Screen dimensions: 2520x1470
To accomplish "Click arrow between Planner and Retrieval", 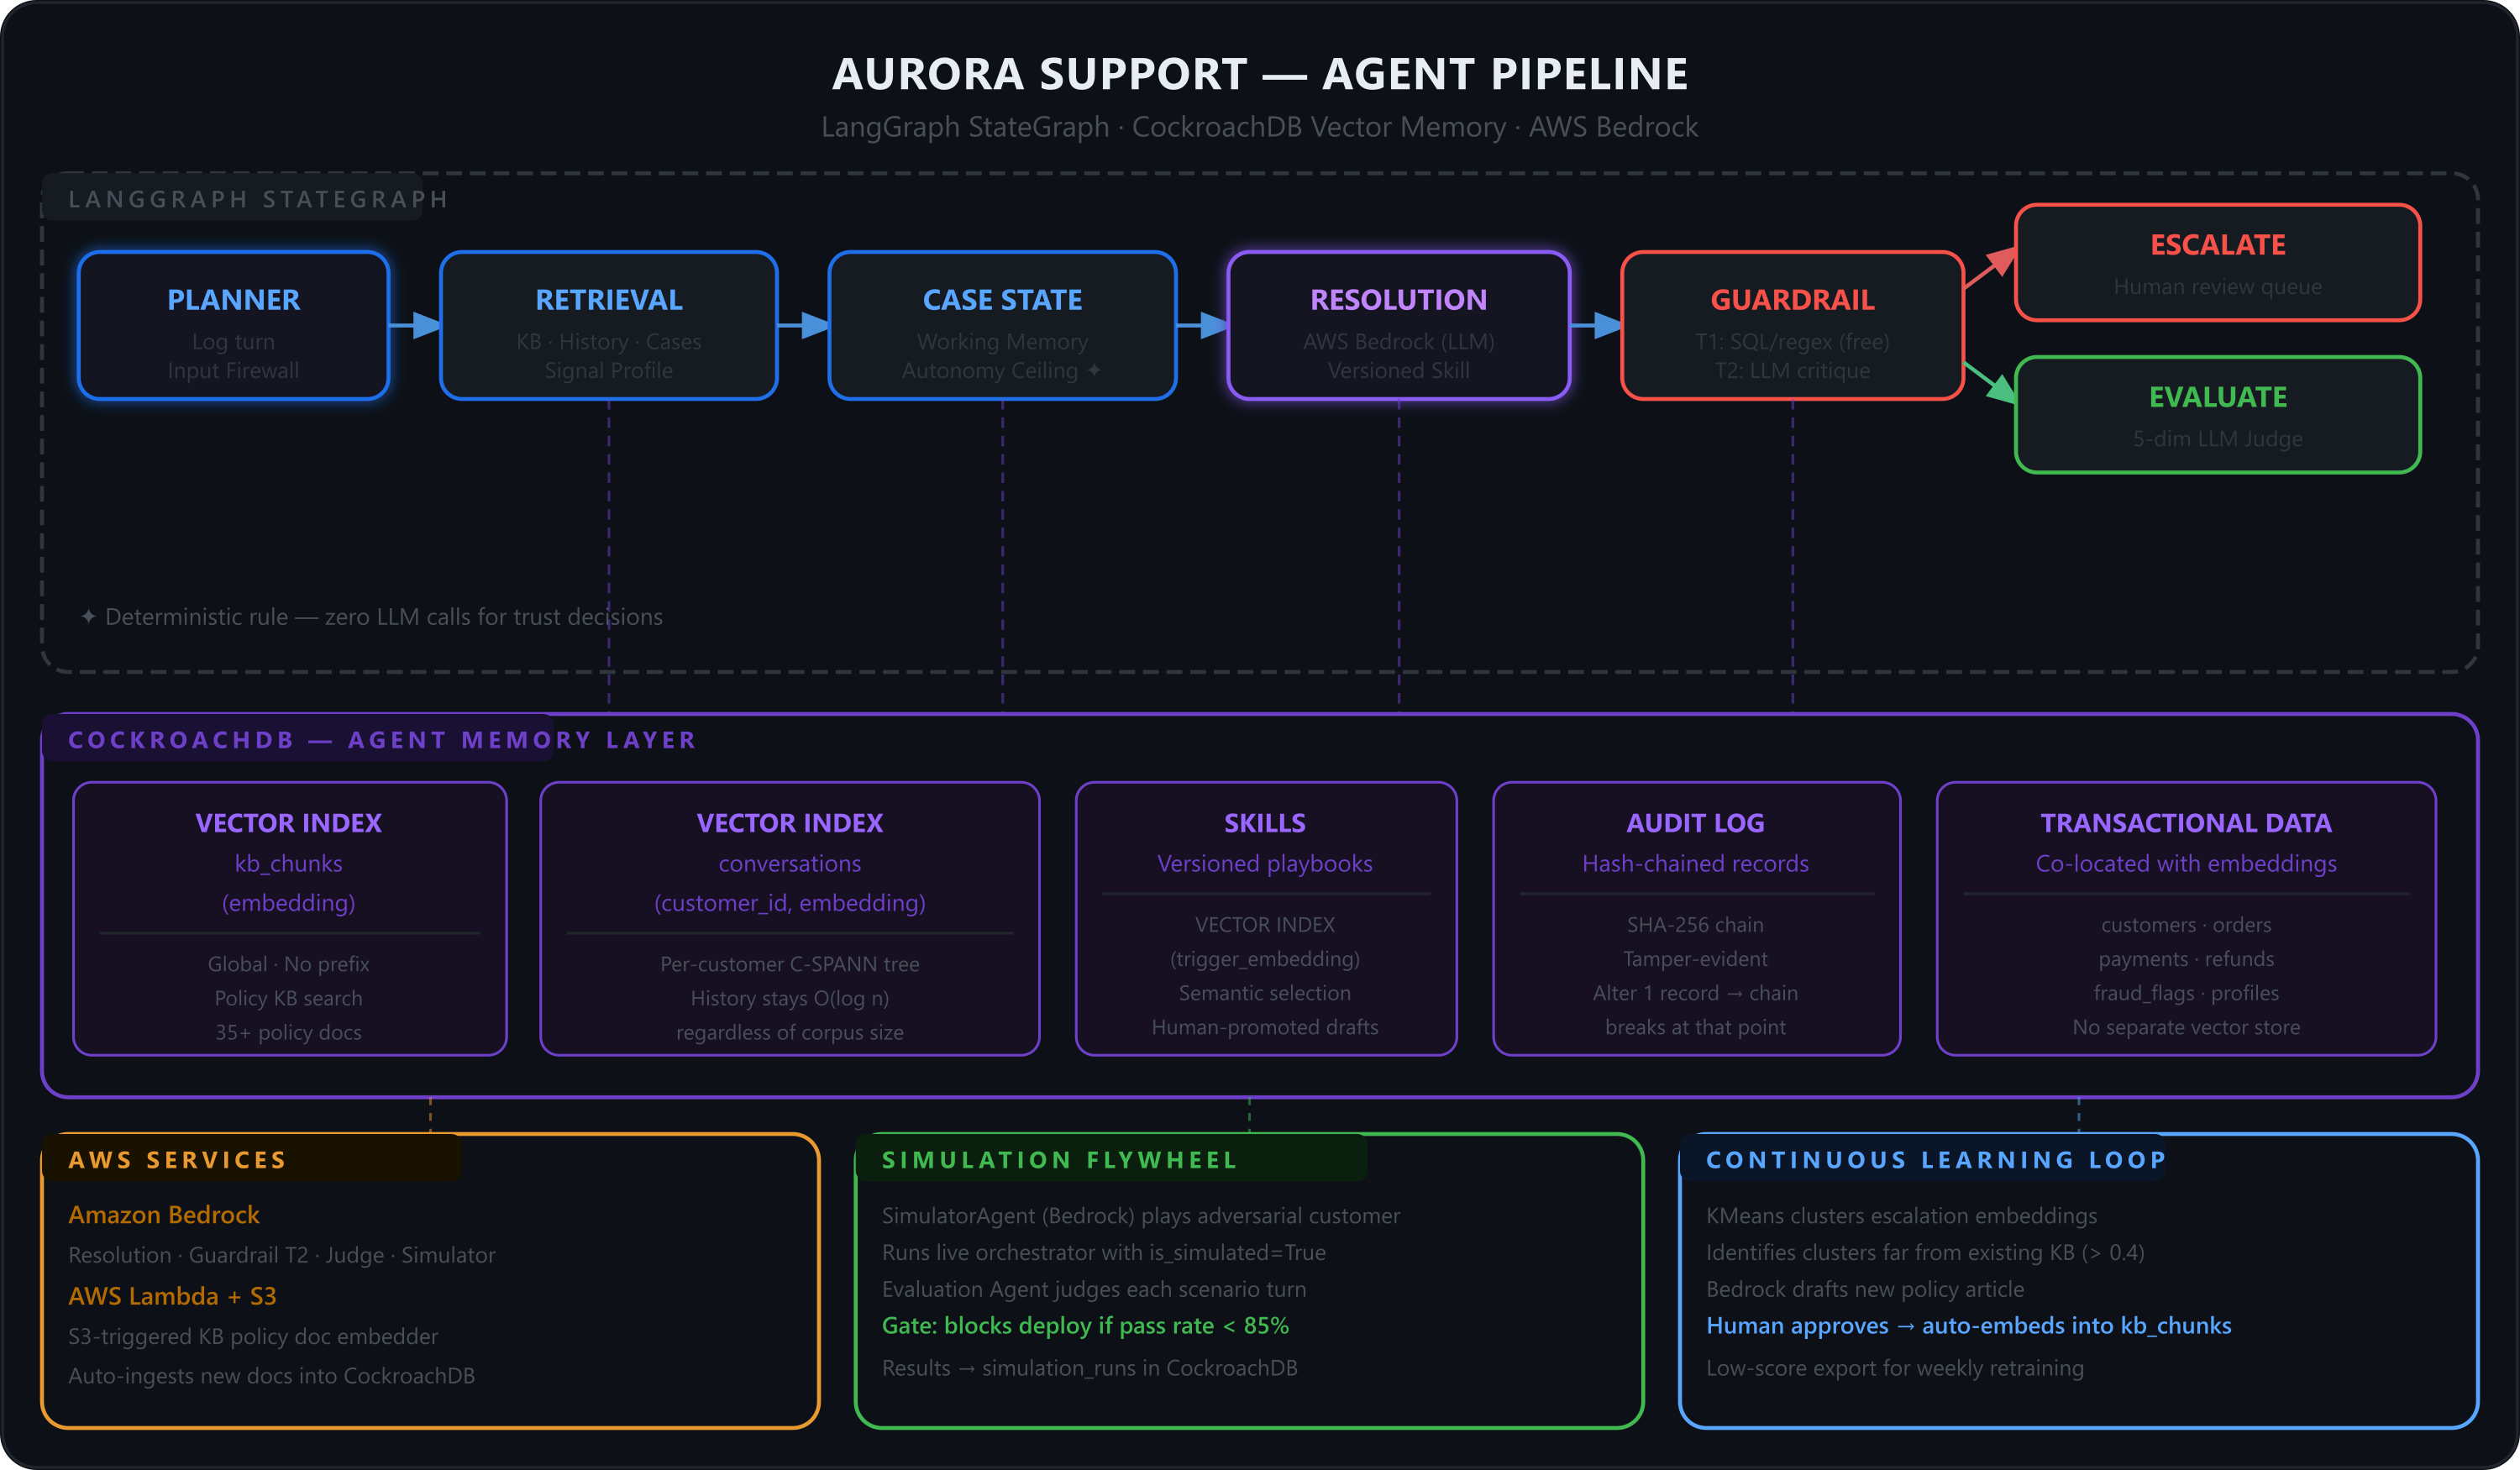I will (x=414, y=325).
